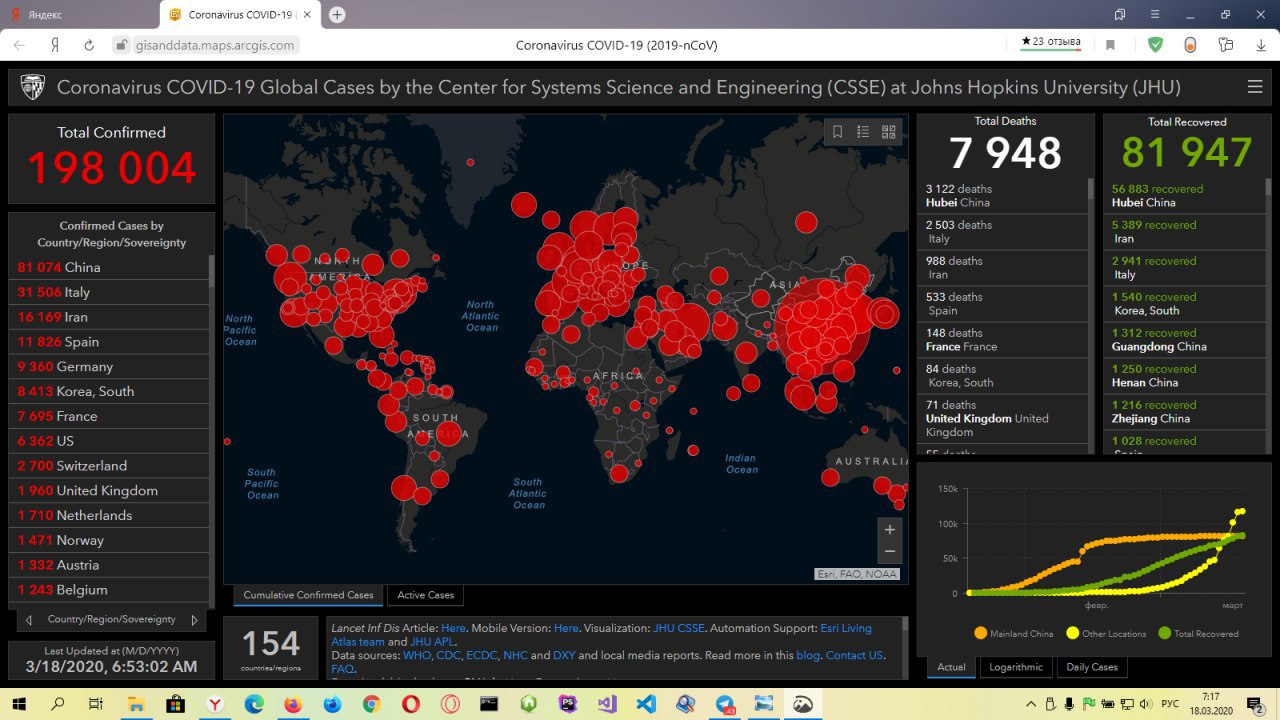This screenshot has height=720, width=1280.
Task: Open the browser downloads icon
Action: coord(1260,45)
